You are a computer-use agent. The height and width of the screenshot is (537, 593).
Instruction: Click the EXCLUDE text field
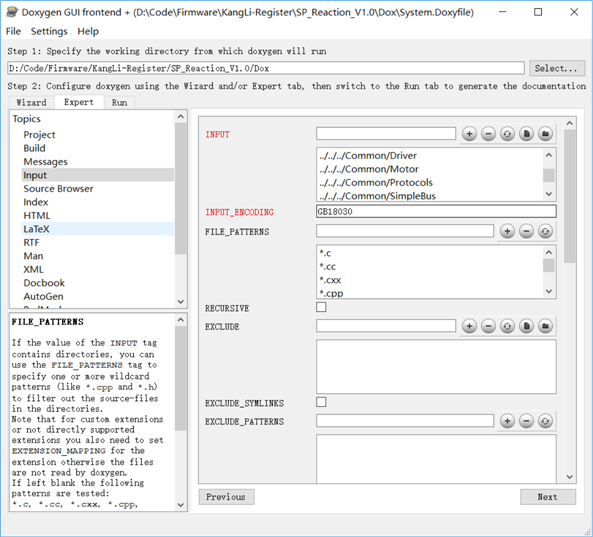386,326
